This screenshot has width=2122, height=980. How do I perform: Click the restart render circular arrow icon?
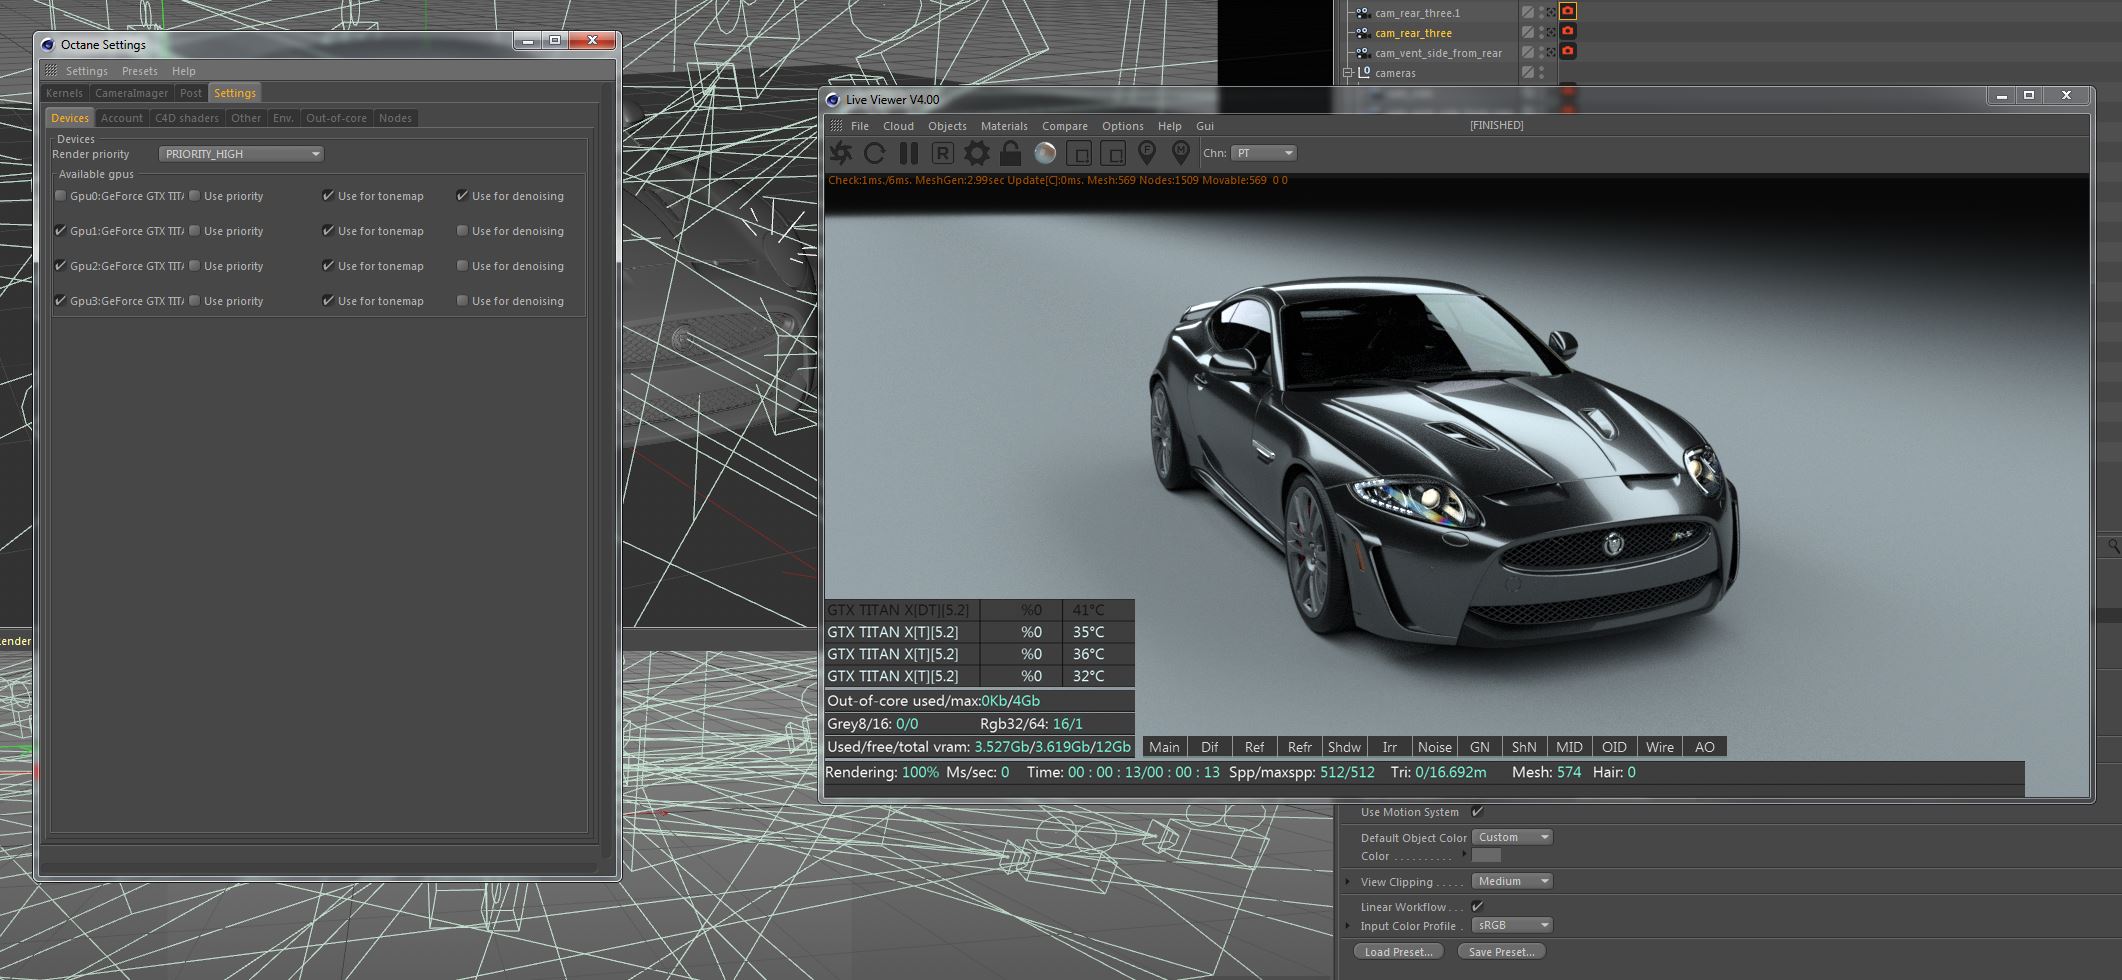pyautogui.click(x=875, y=153)
